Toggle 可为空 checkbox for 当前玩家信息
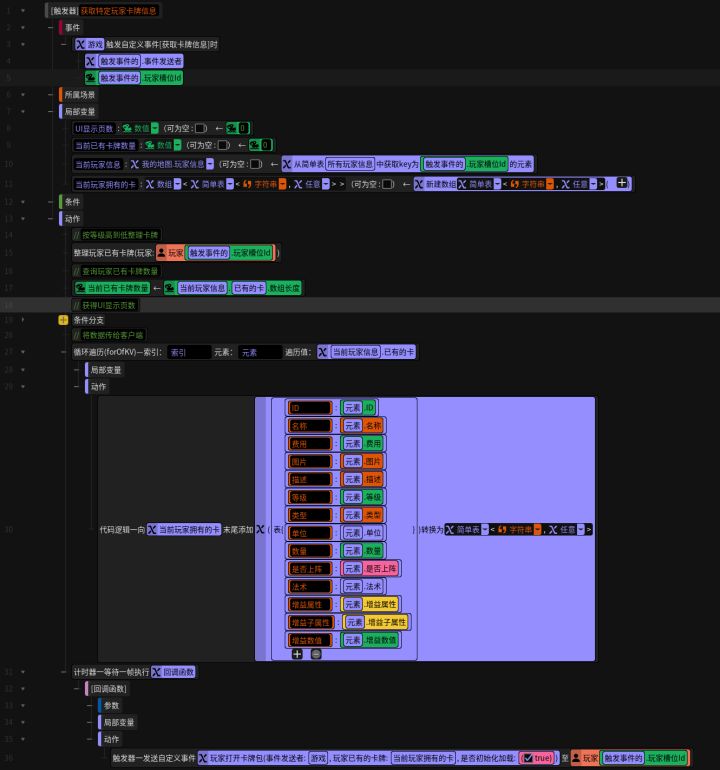This screenshot has width=720, height=770. tap(255, 164)
